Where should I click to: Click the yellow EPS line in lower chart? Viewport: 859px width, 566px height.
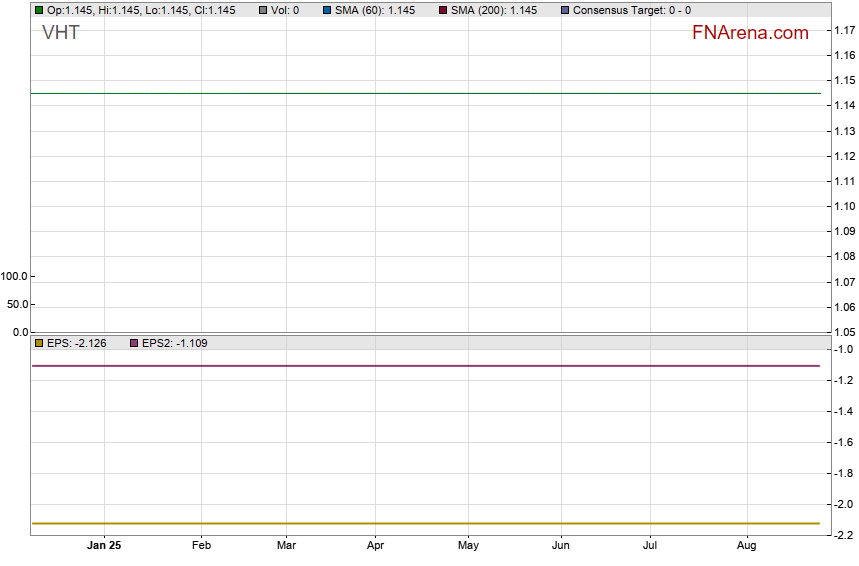[425, 523]
